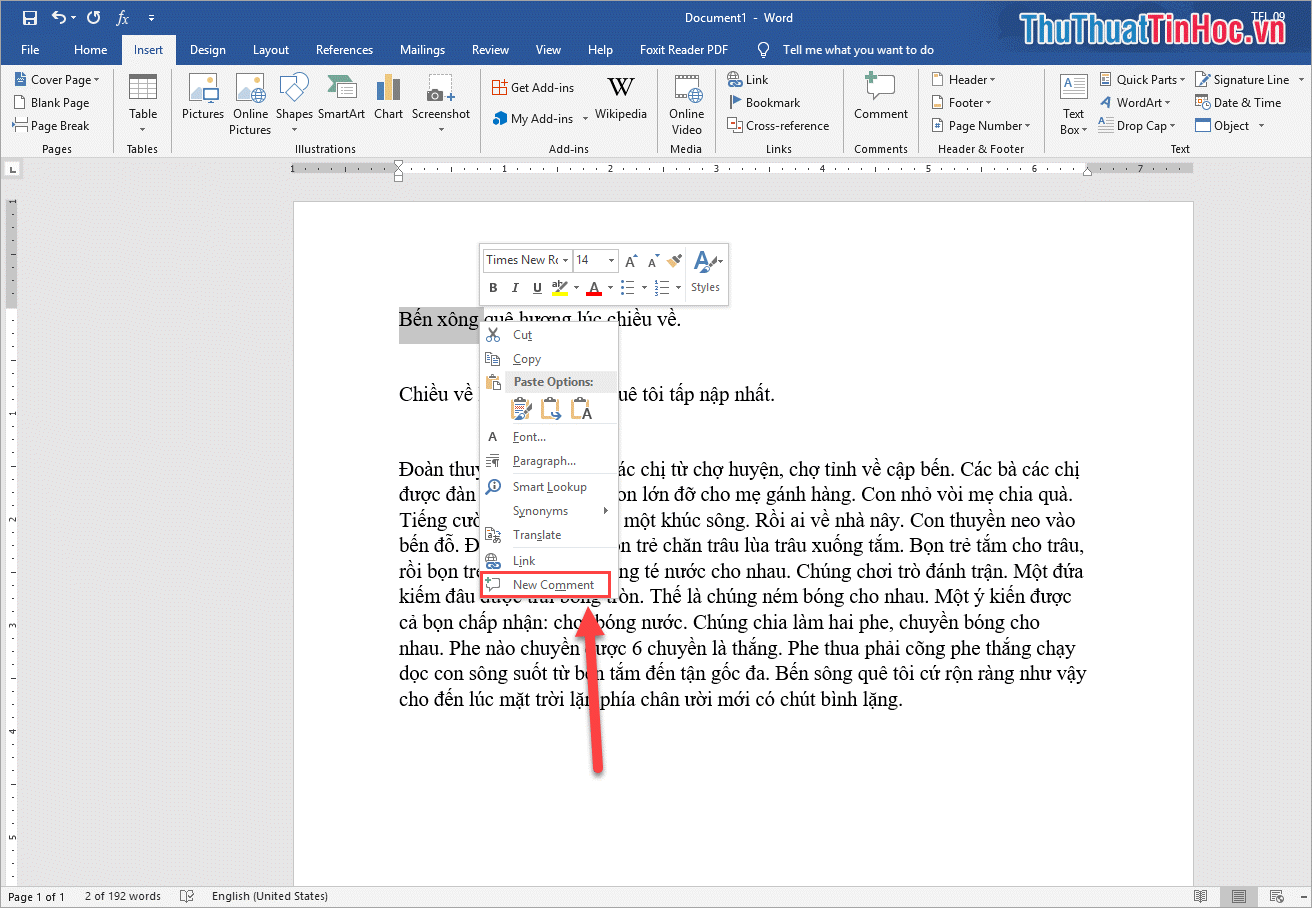This screenshot has width=1312, height=908.
Task: Switch to the Design tab
Action: tap(207, 50)
